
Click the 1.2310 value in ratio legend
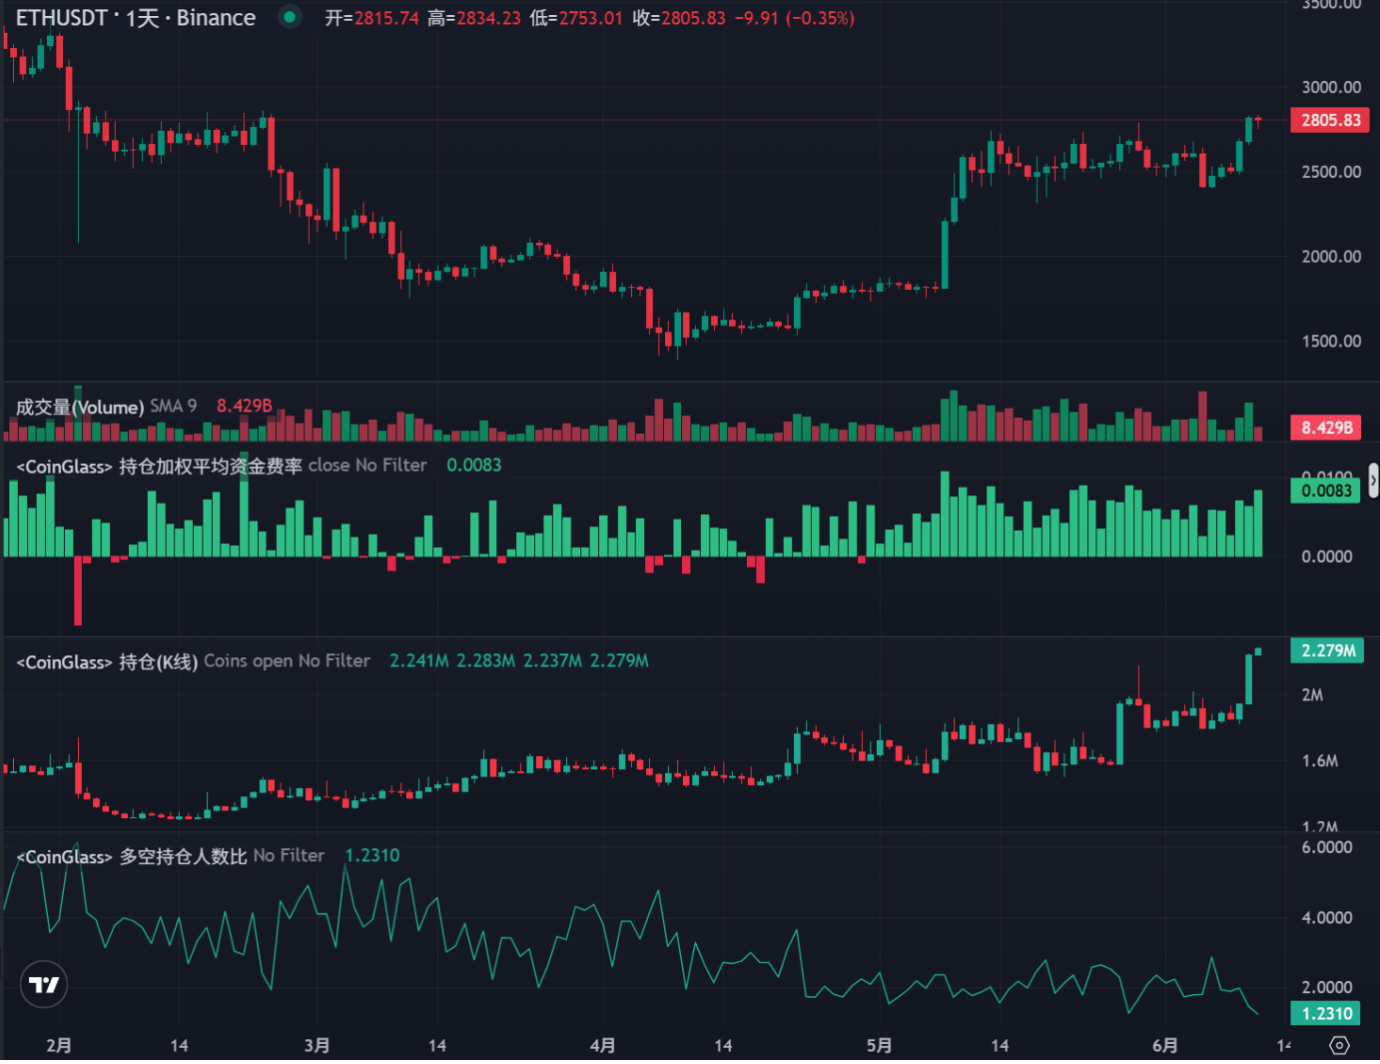tap(372, 855)
